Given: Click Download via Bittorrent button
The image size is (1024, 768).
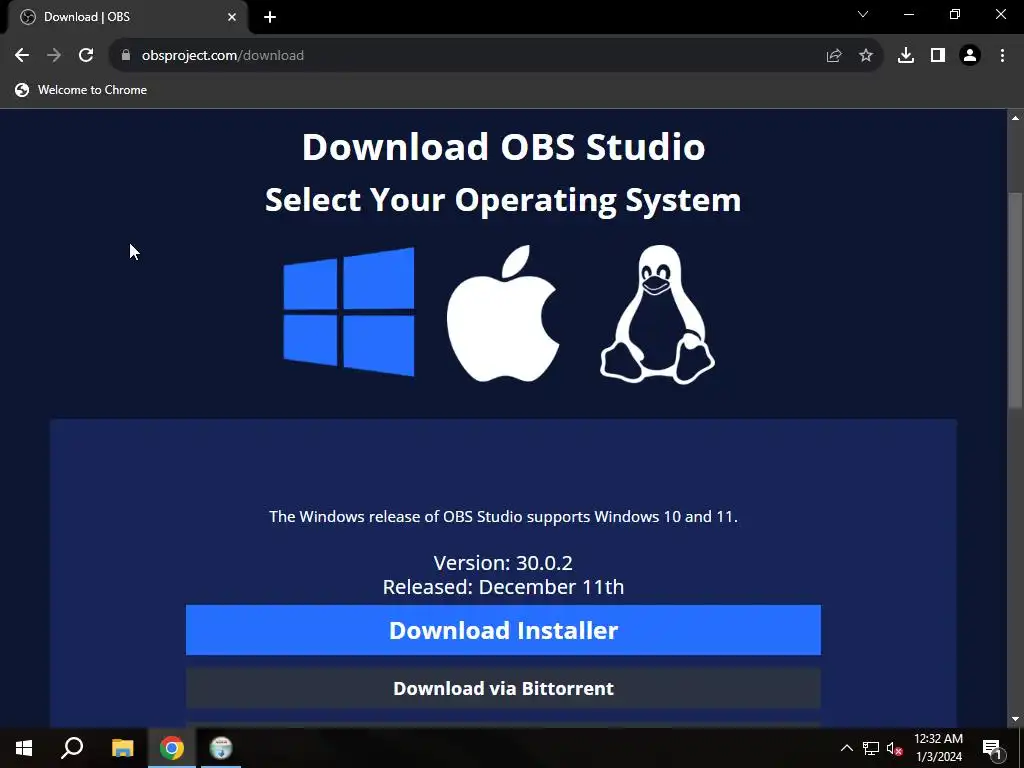Looking at the screenshot, I should click(x=503, y=688).
